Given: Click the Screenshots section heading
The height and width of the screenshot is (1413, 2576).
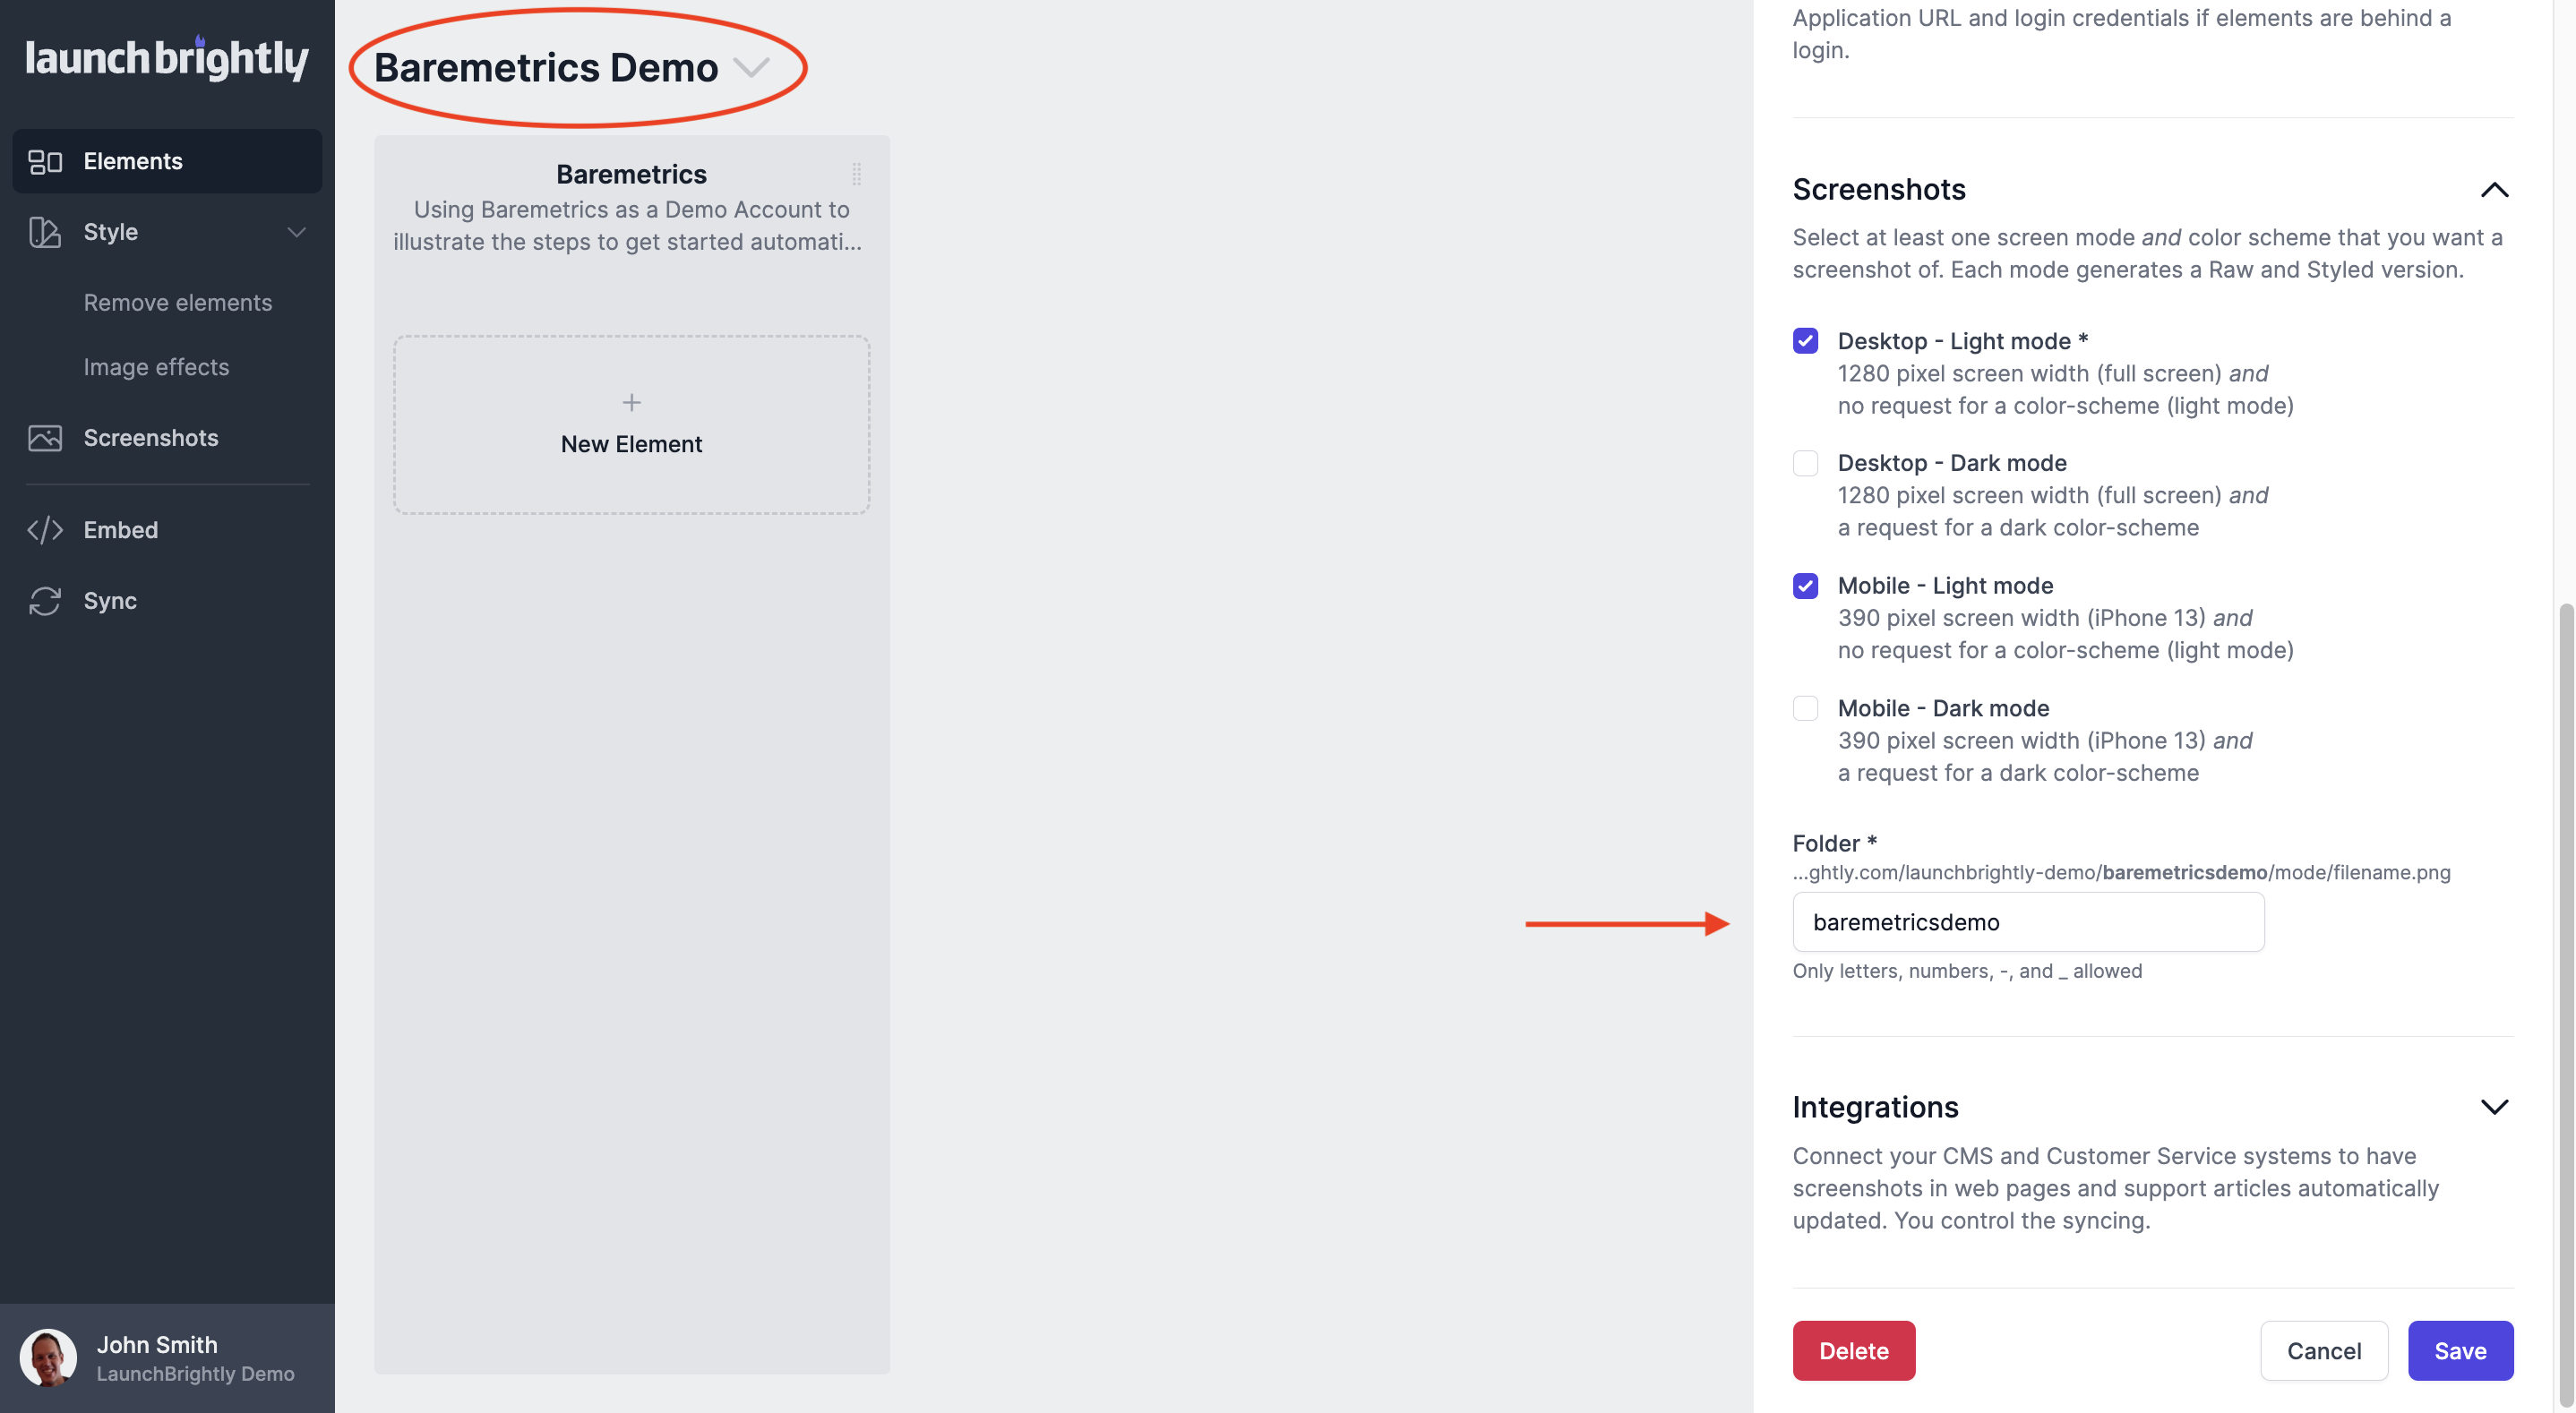Looking at the screenshot, I should (1878, 190).
